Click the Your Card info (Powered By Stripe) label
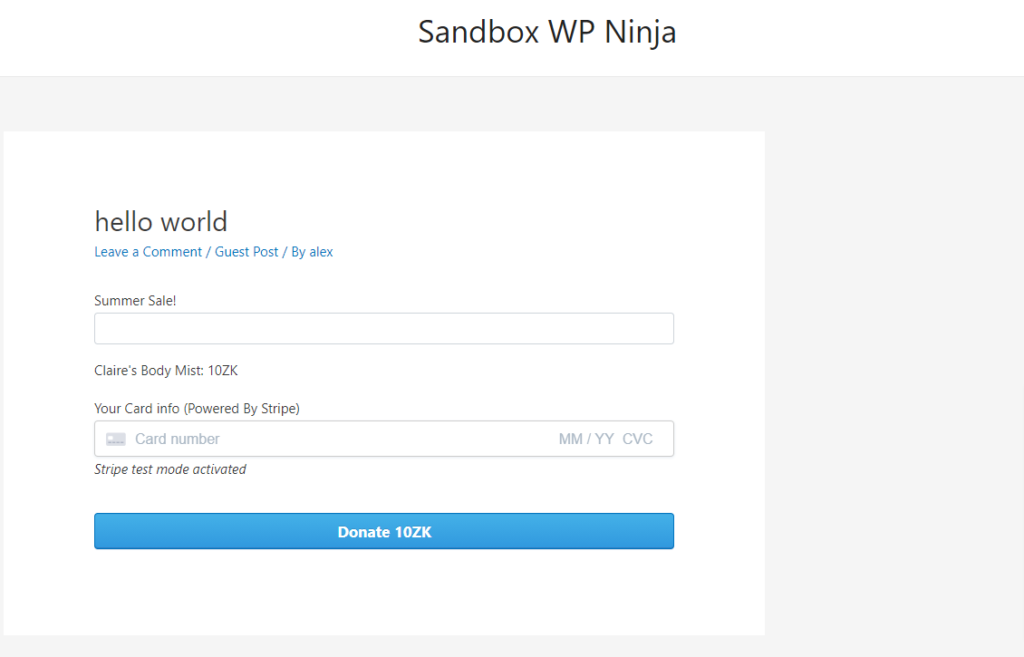The width and height of the screenshot is (1024, 657). coord(197,408)
